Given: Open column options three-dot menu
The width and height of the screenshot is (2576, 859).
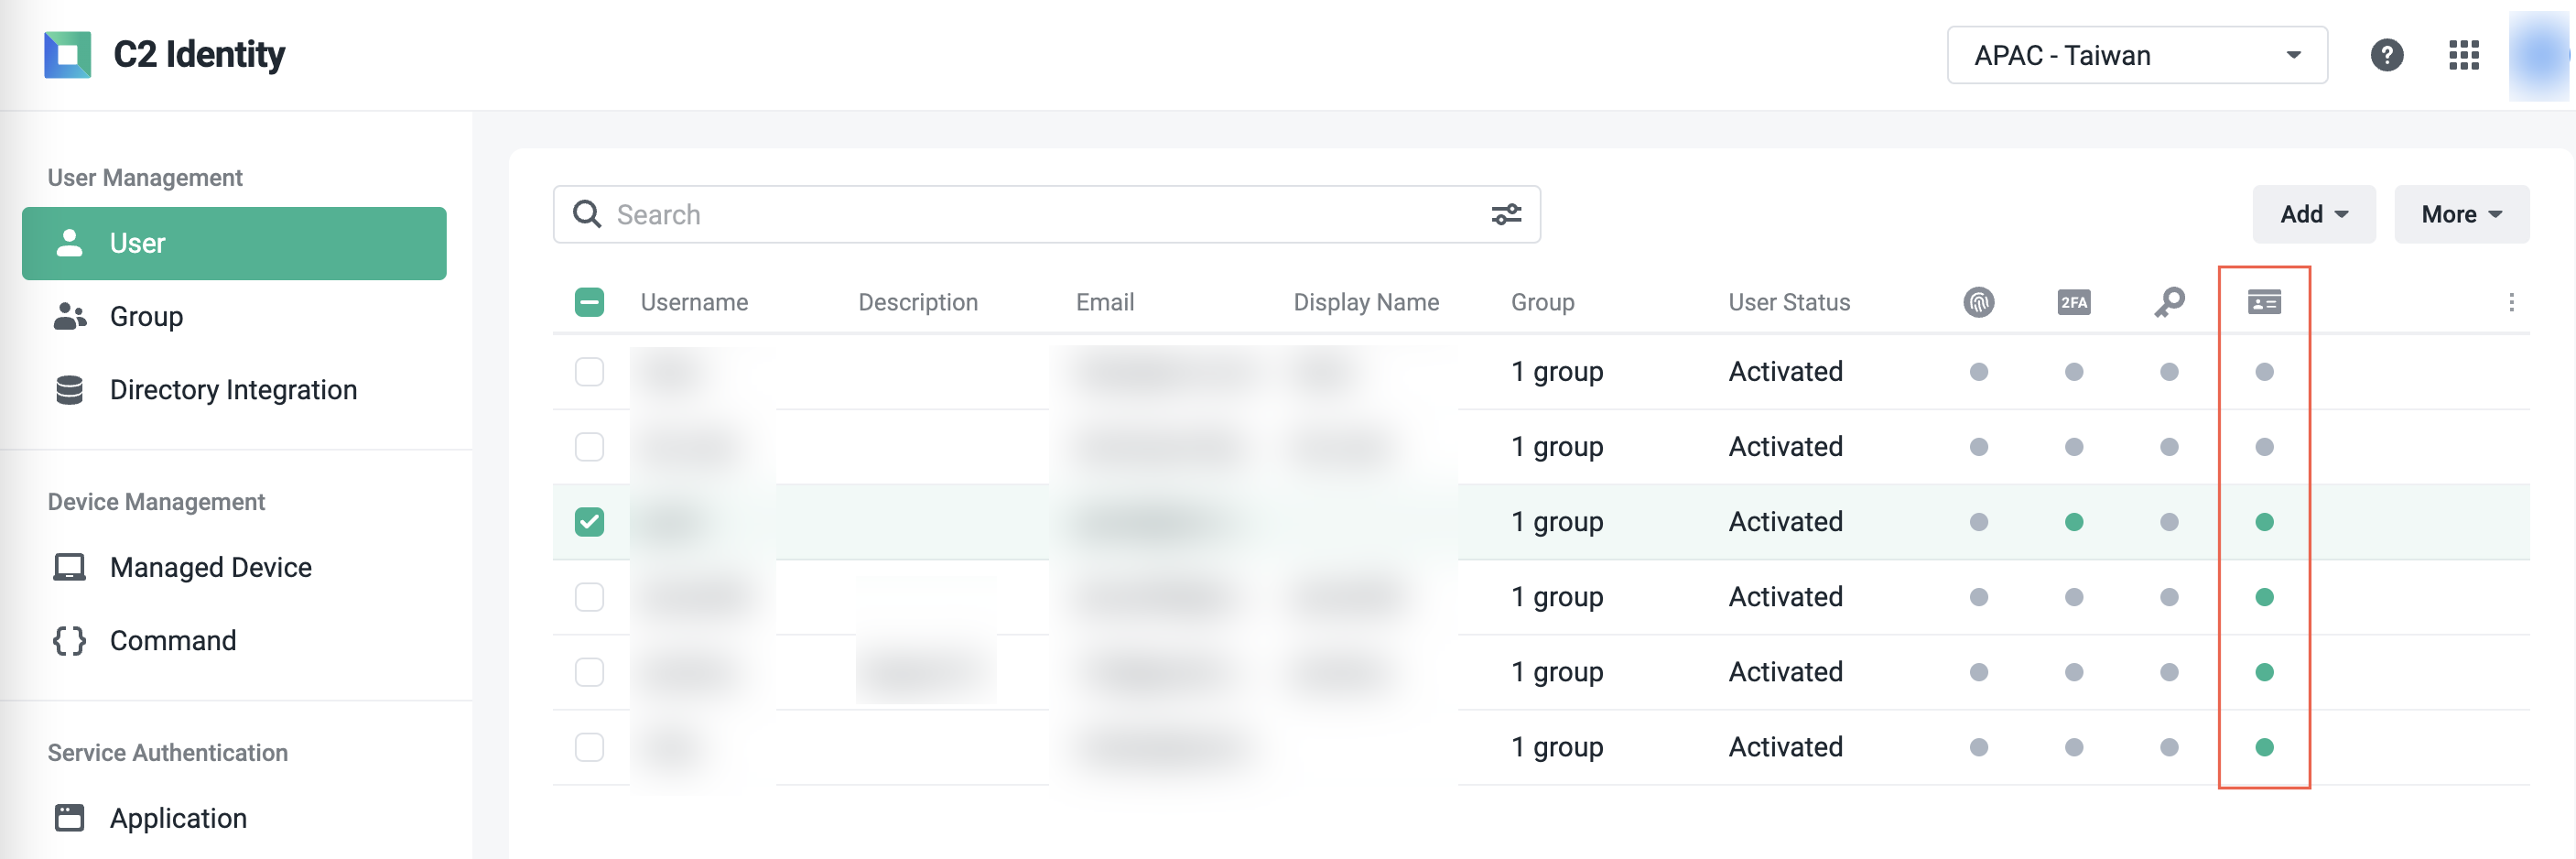Looking at the screenshot, I should [x=2510, y=302].
